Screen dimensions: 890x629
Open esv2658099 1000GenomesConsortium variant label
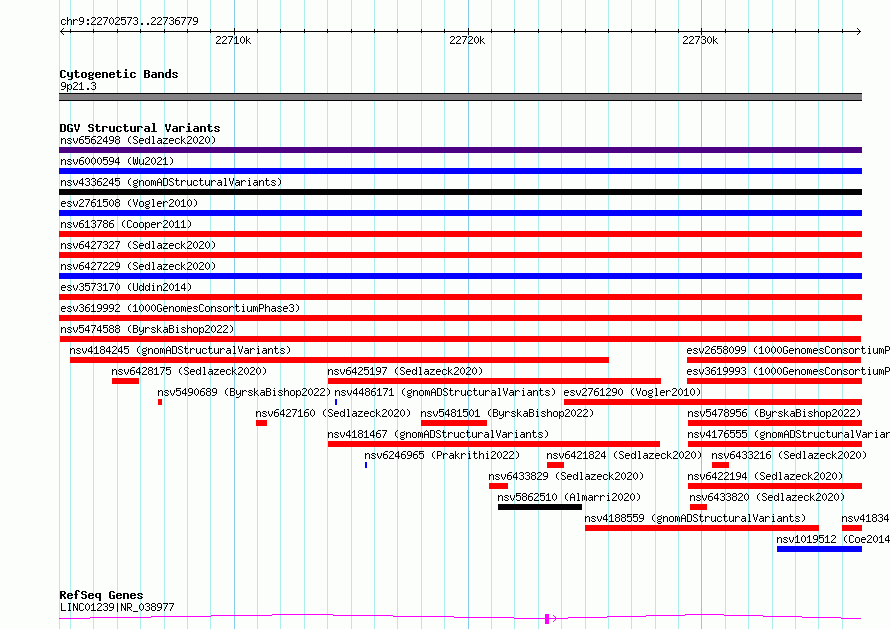tap(788, 350)
